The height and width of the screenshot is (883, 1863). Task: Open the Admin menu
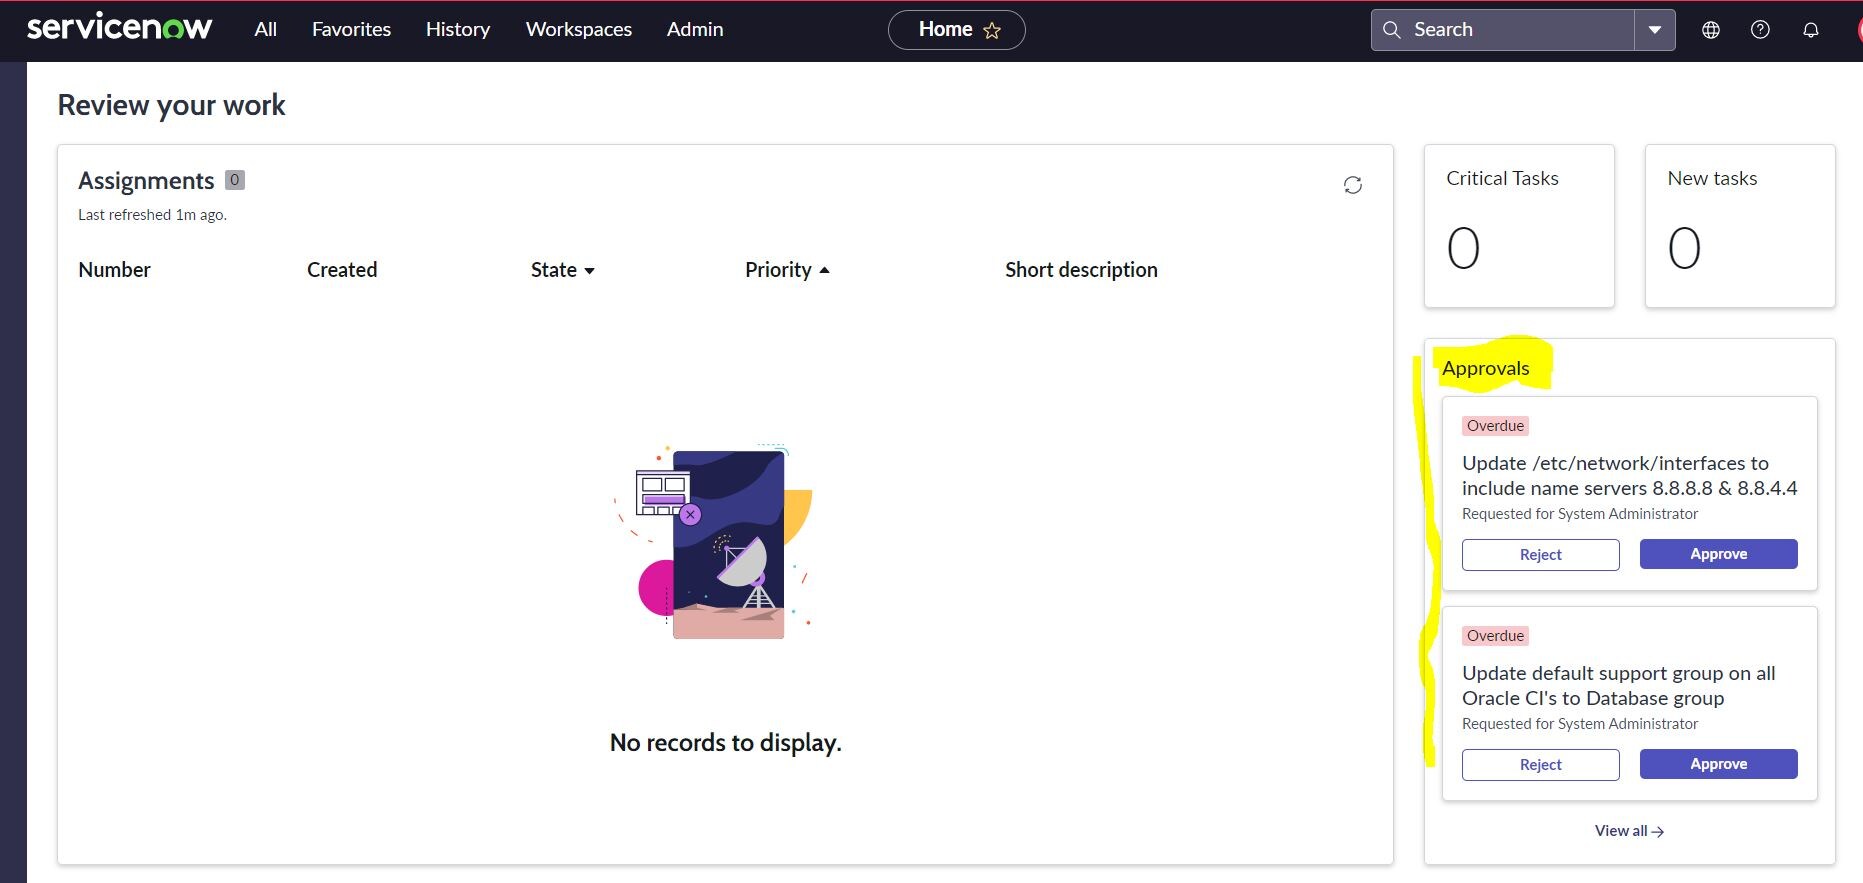point(695,30)
